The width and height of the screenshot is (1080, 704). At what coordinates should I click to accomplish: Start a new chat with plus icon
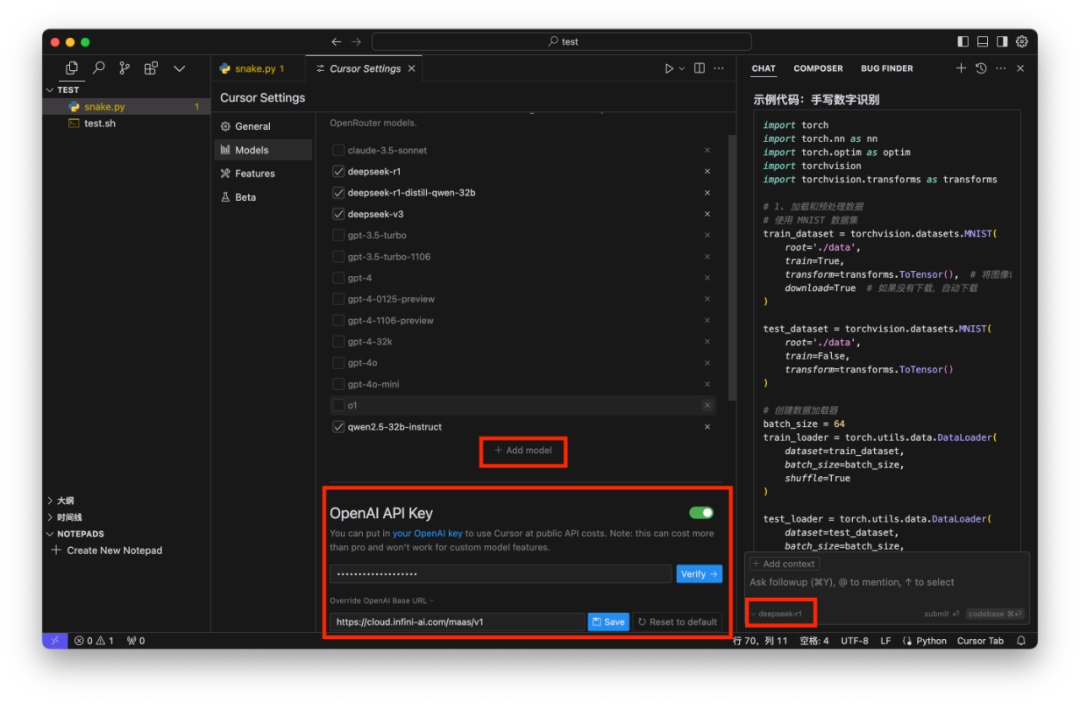click(x=961, y=68)
